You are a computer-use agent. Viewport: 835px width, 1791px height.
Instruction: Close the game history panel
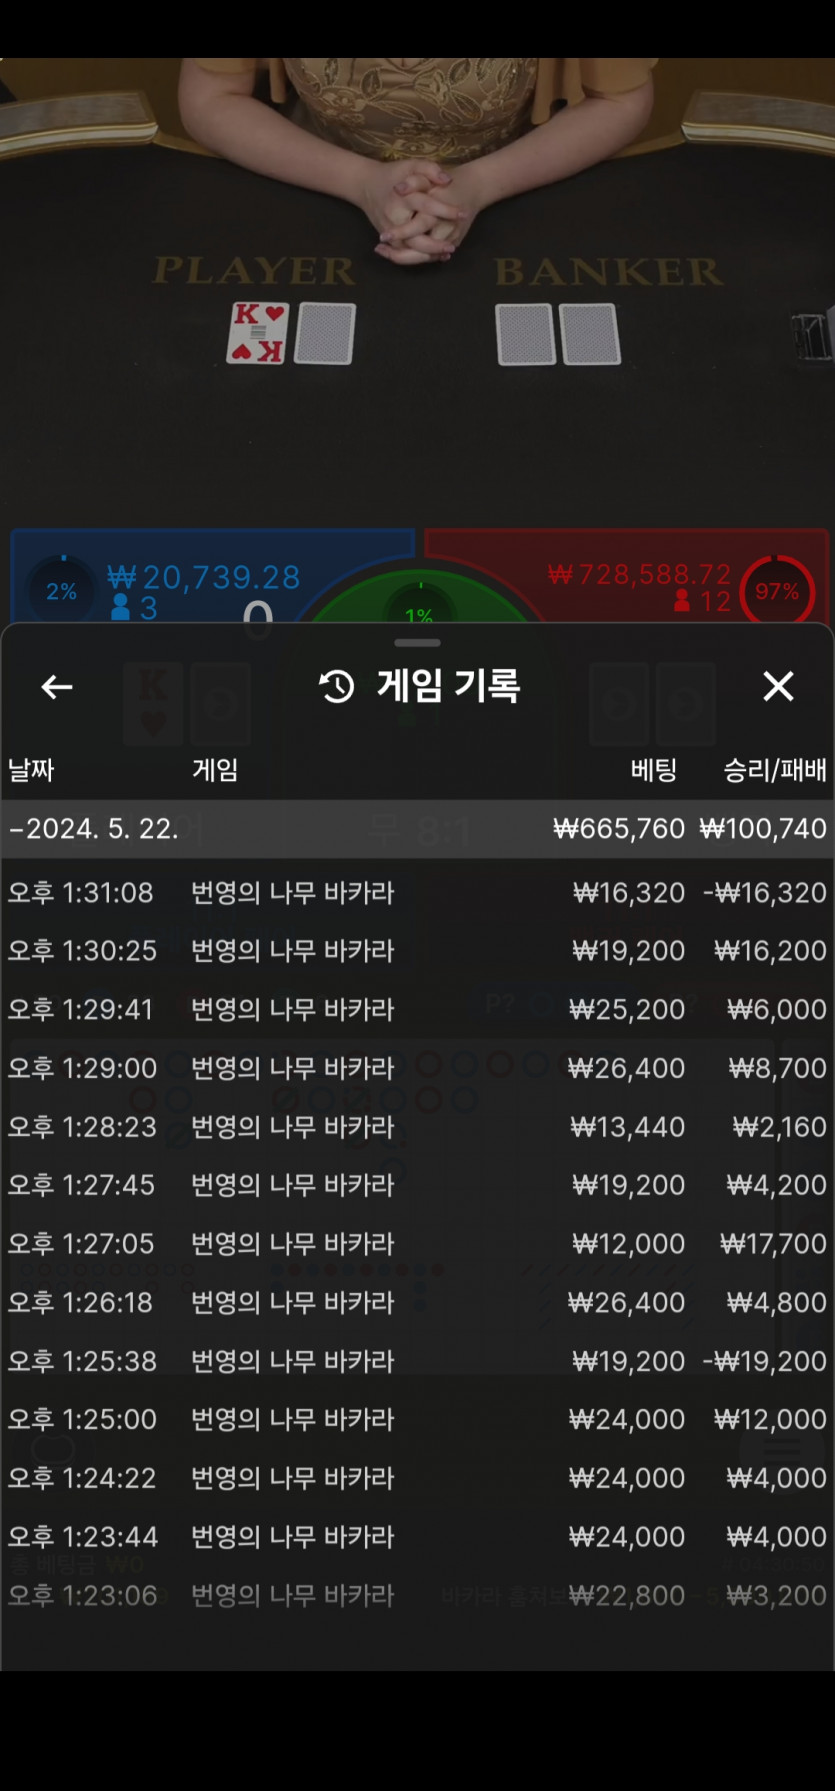tap(778, 686)
